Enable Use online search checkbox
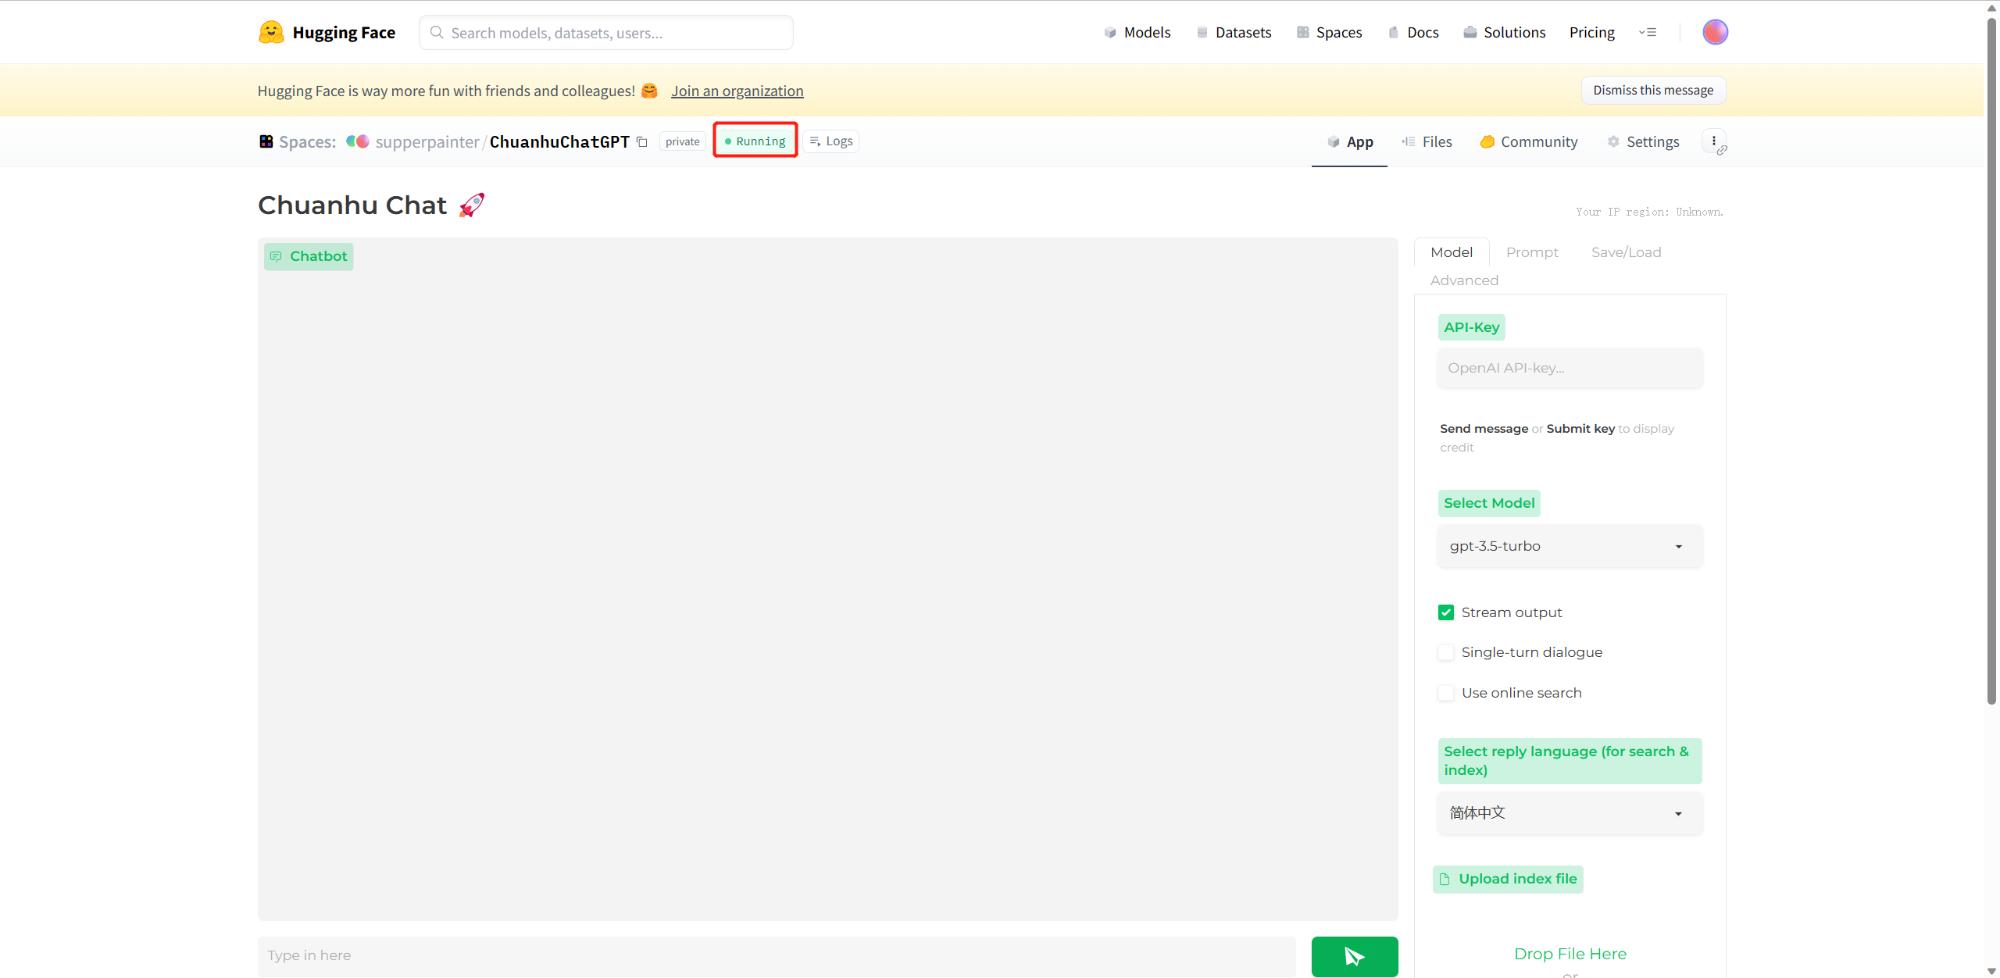 click(x=1446, y=693)
